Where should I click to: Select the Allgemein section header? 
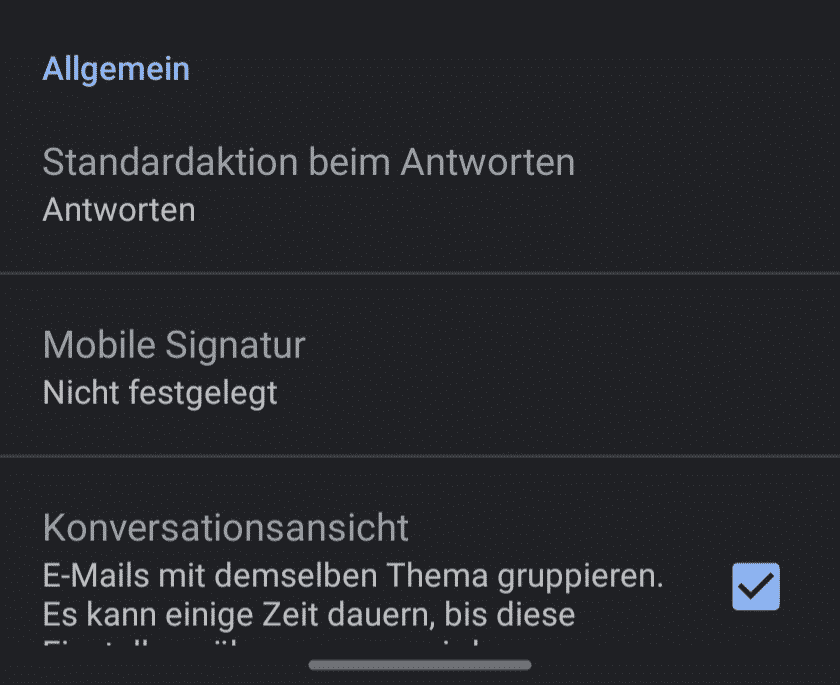pos(116,70)
